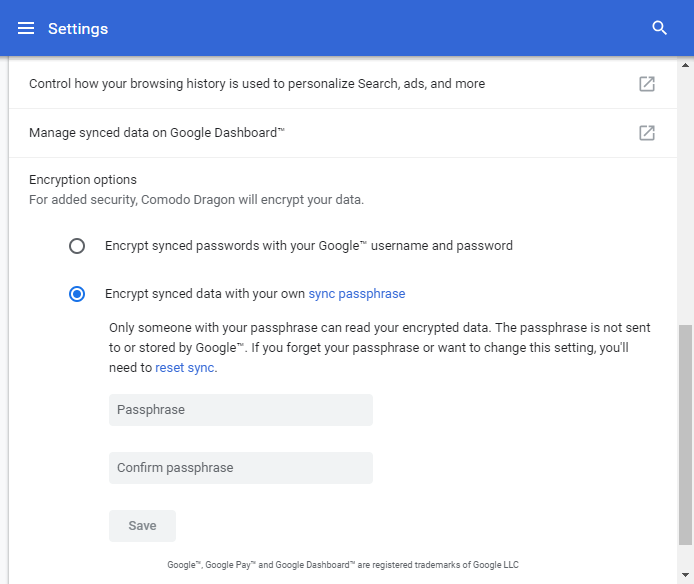The width and height of the screenshot is (694, 584).
Task: Open browsing history personalization external link icon
Action: (647, 84)
